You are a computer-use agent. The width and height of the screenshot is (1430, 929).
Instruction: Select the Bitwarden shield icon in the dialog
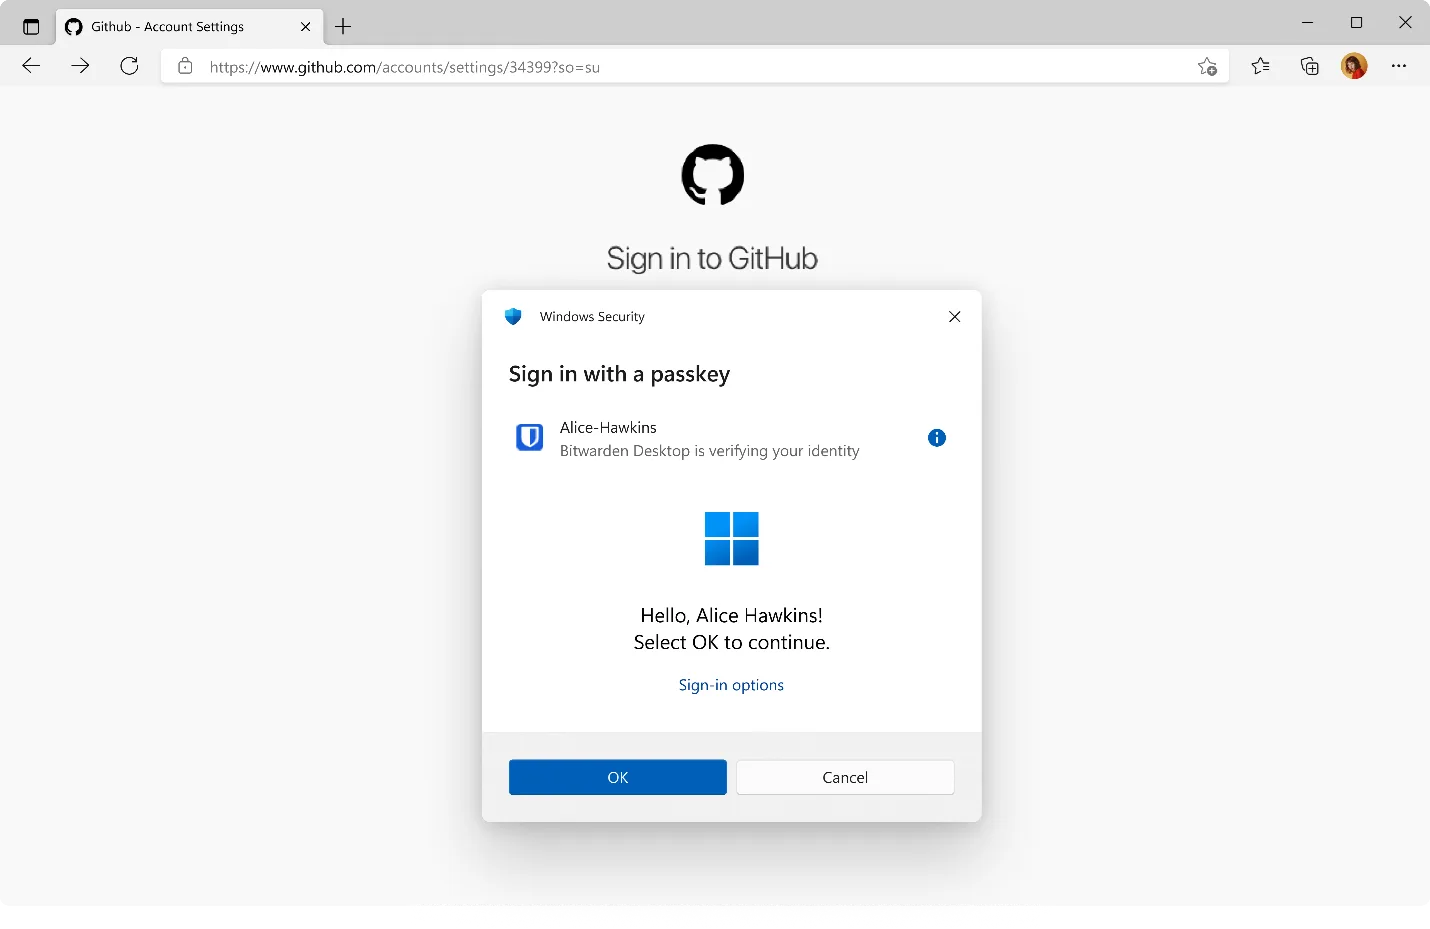tap(529, 437)
